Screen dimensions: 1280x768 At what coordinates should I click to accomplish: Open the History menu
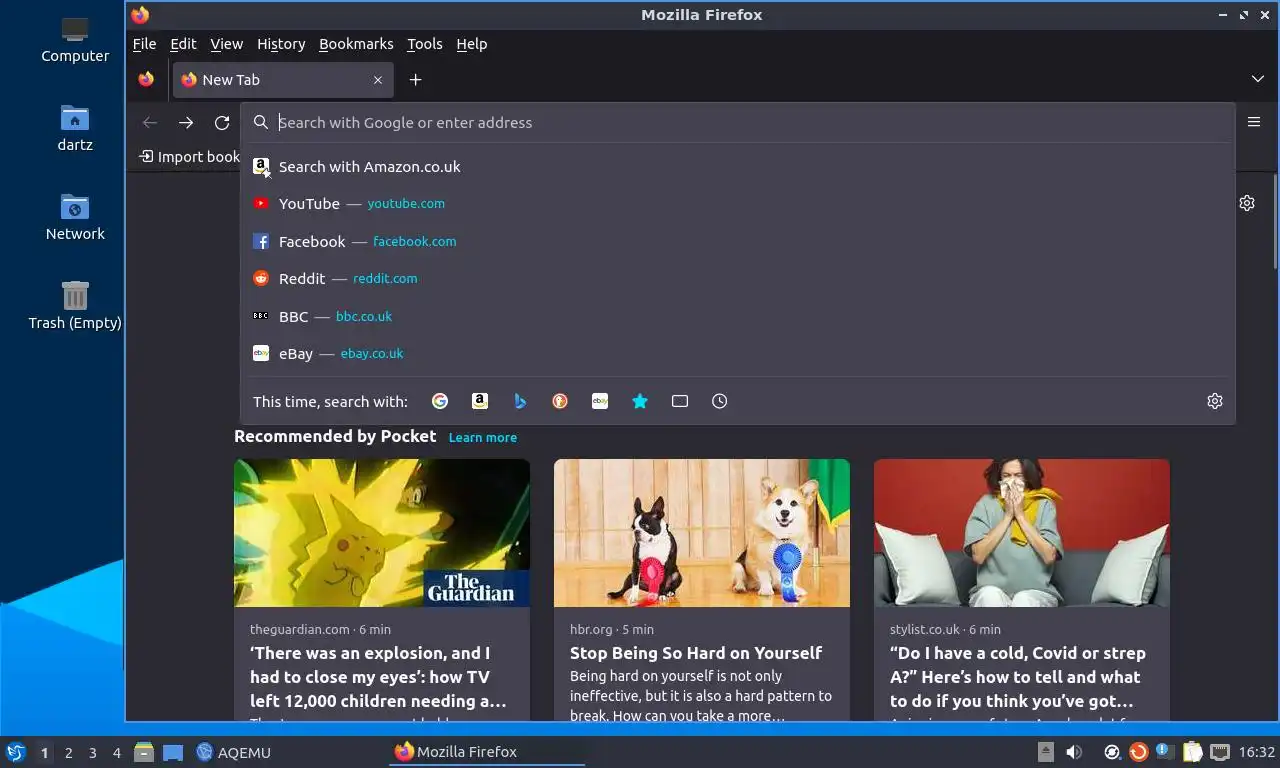(281, 44)
